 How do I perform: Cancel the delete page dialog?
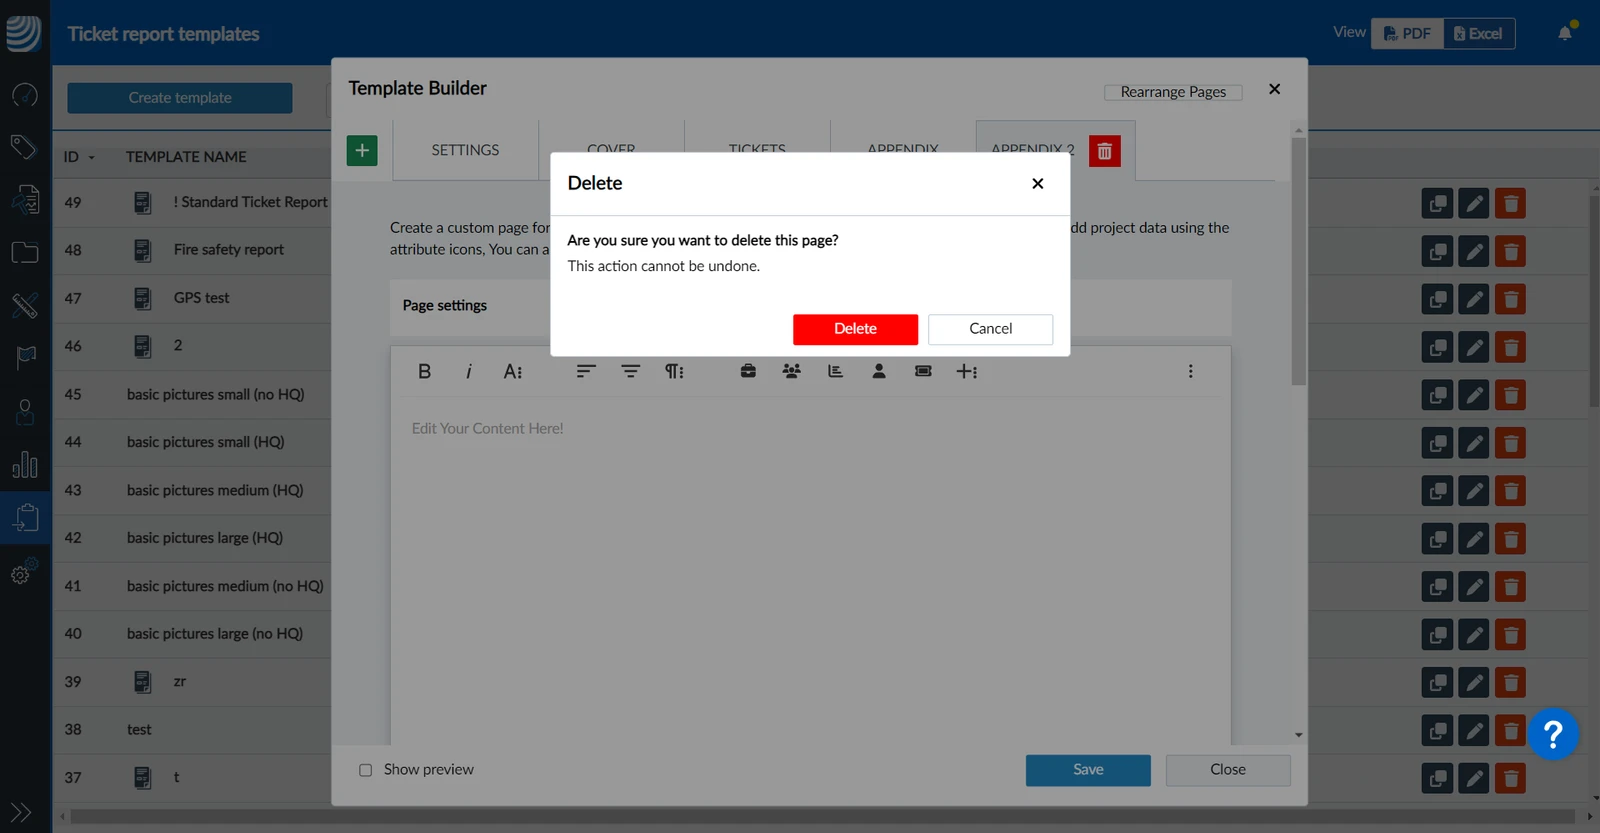[x=990, y=329]
